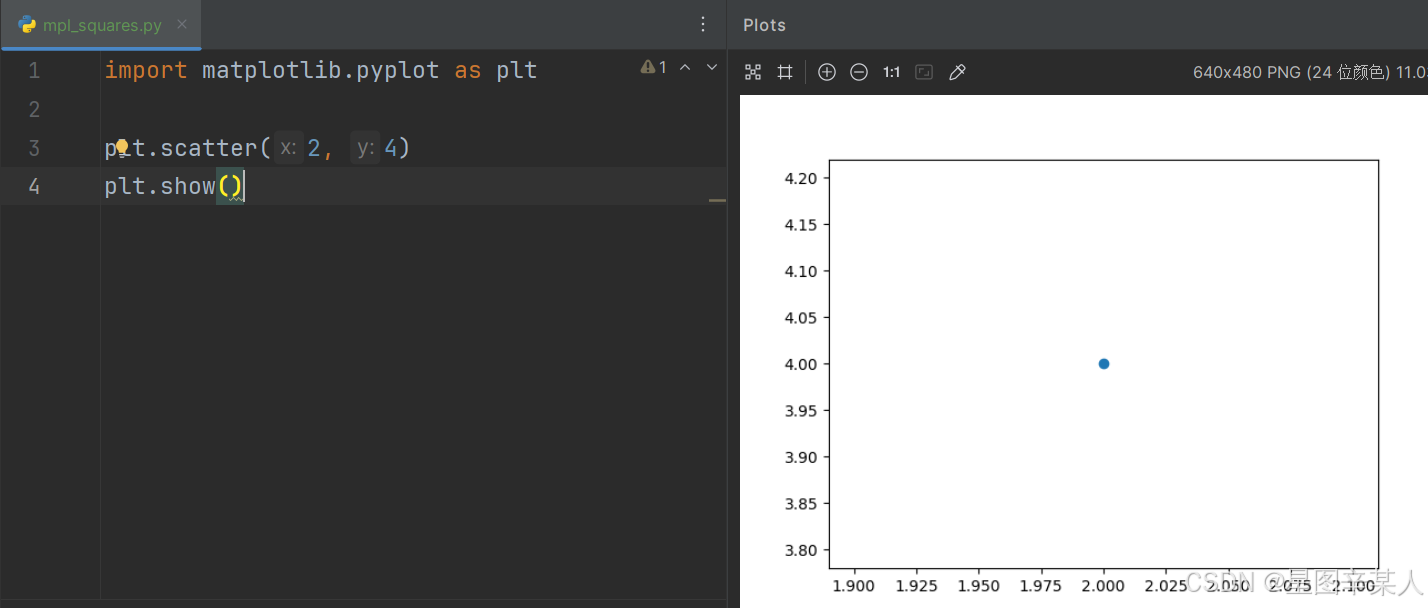Viewport: 1428px width, 608px height.
Task: Click line number 1 in the gutter
Action: [34, 70]
